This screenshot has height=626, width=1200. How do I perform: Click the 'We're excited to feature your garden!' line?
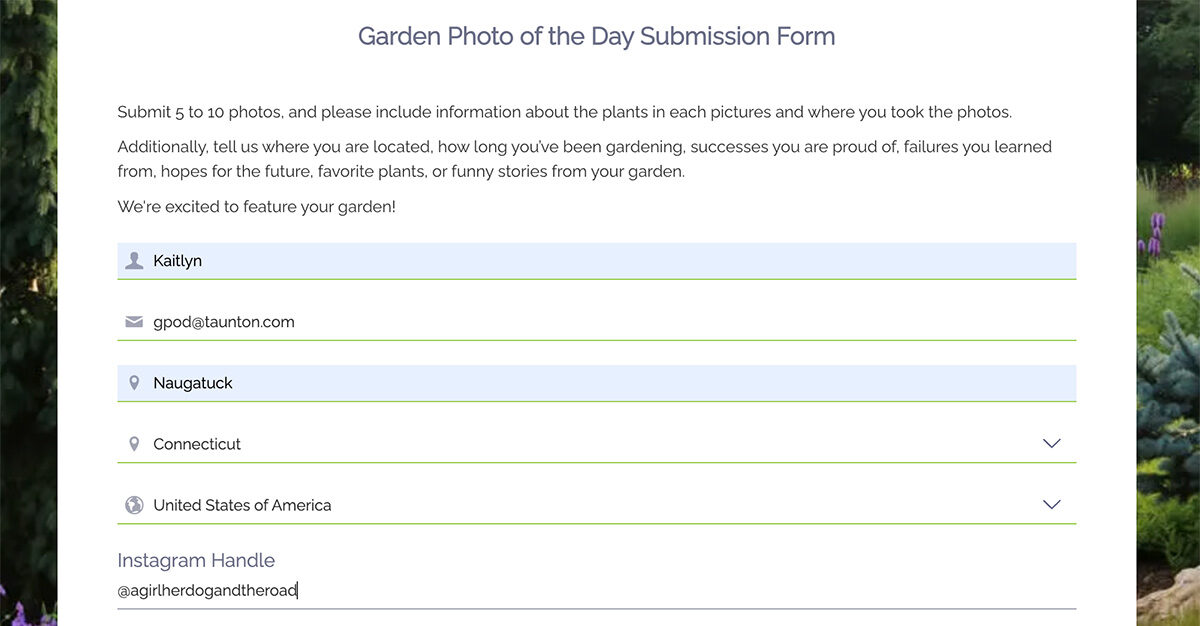coord(256,207)
